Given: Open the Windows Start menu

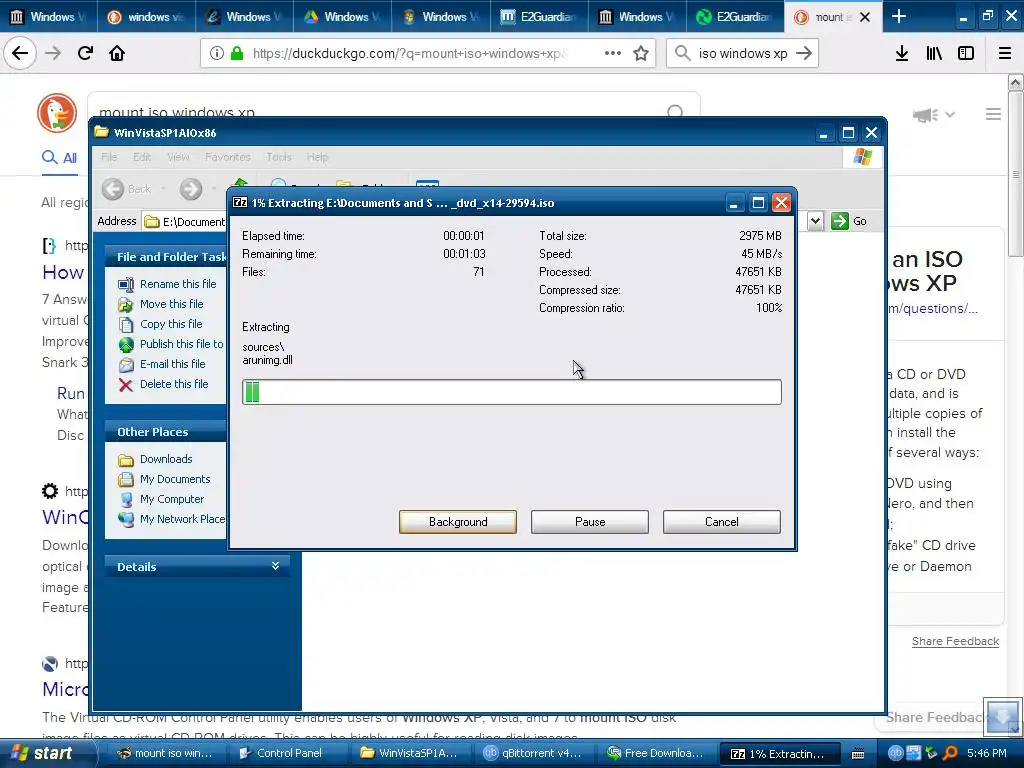Looking at the screenshot, I should [x=42, y=753].
